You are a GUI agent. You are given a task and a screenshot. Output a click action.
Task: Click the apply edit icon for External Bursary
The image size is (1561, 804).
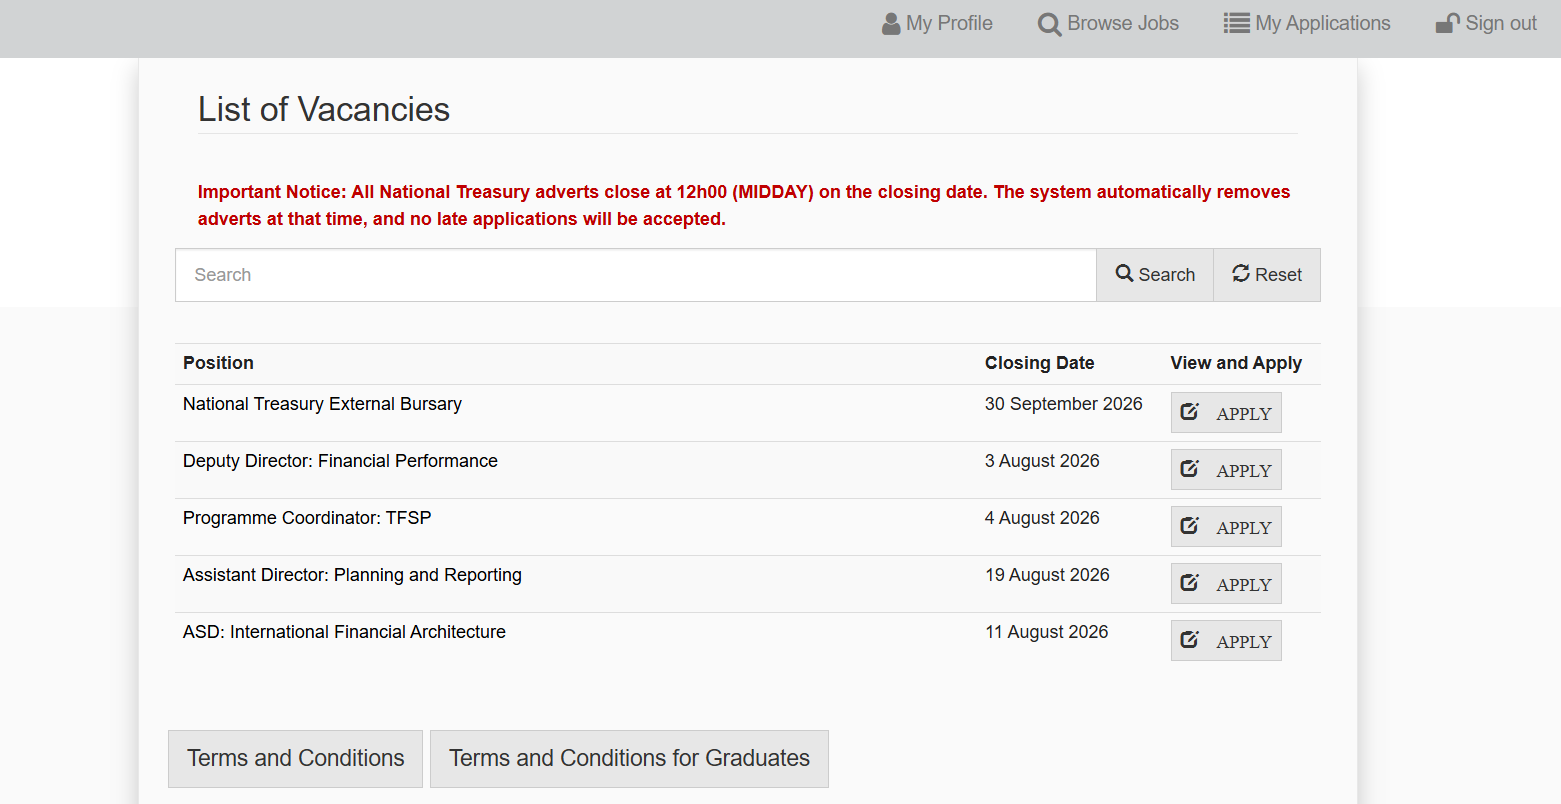click(1190, 411)
